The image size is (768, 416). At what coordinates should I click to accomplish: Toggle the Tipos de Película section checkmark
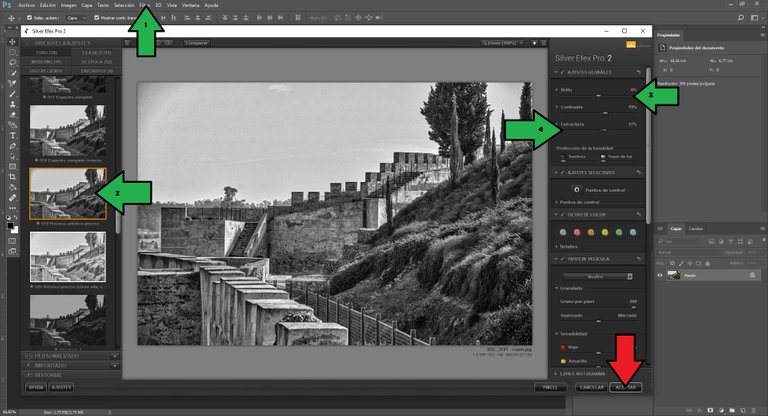(562, 258)
